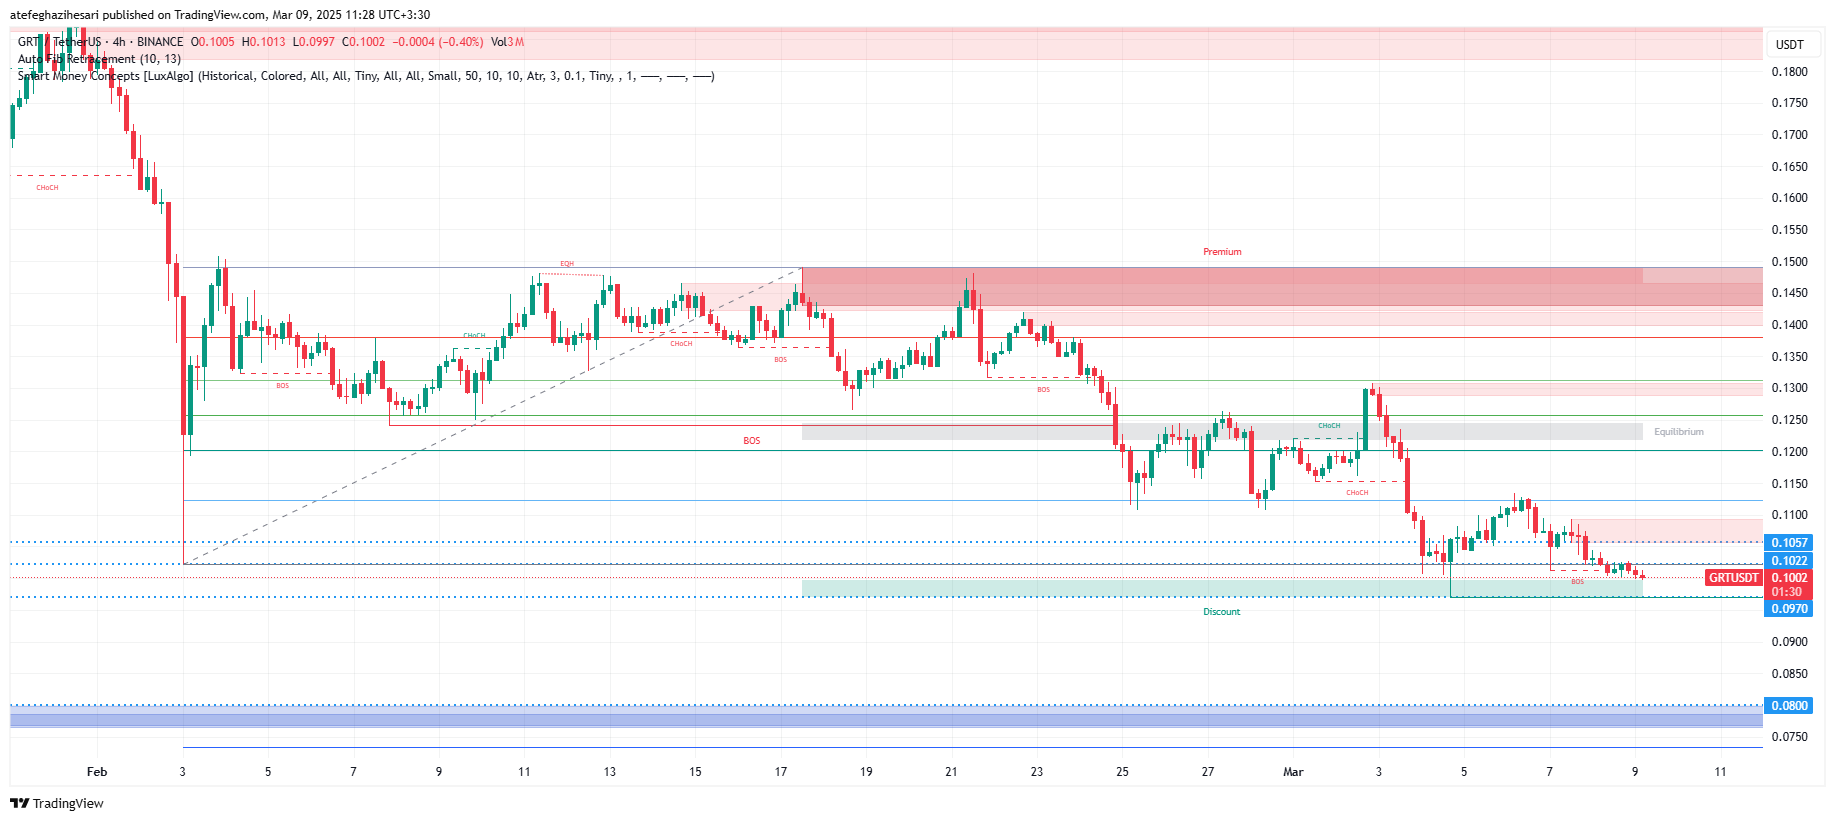Click the 0.1600 price axis label
The image size is (1835, 821).
point(1790,198)
